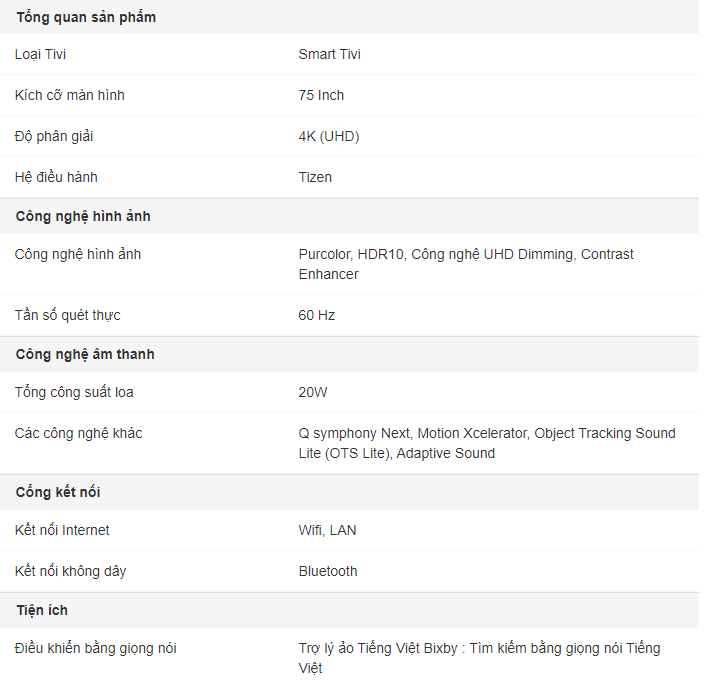Screen dimensions: 716x683
Task: Select the Wifi, LAN connection value
Action: point(327,531)
